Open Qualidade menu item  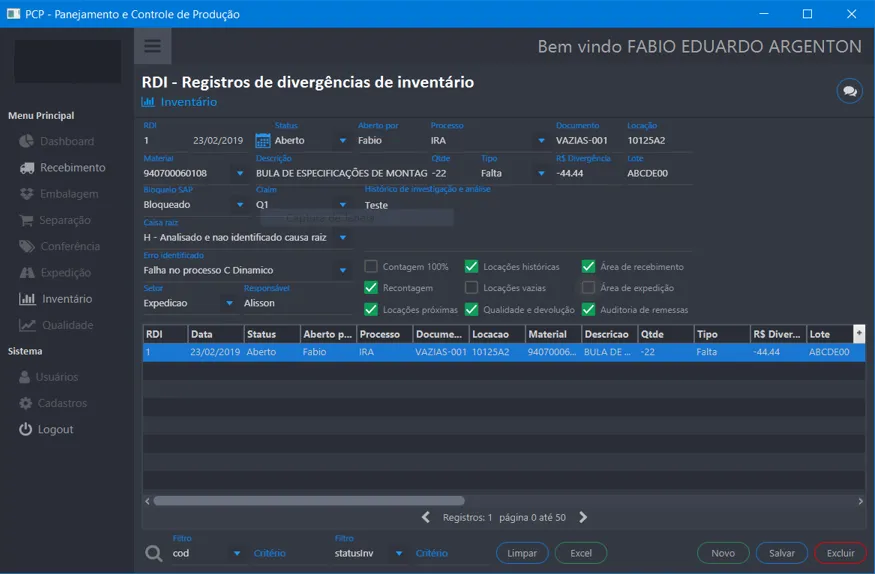(68, 325)
